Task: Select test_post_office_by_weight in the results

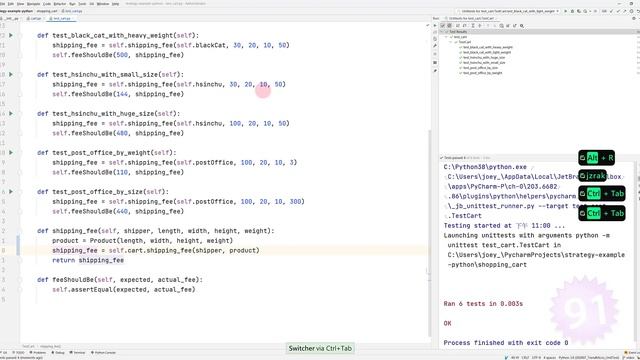Action: 482,73
